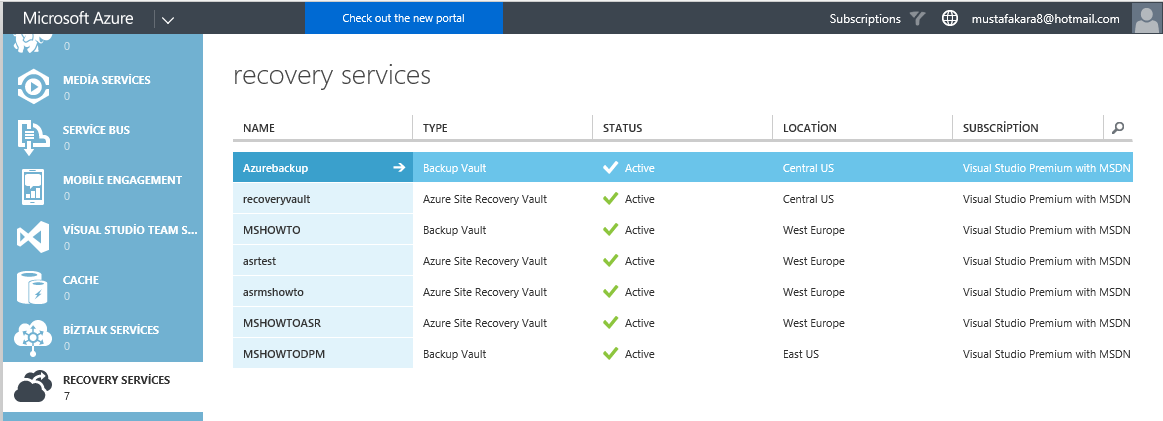Viewport: 1163px width, 421px height.
Task: Click Active status in Azurebackup row
Action: click(x=639, y=168)
